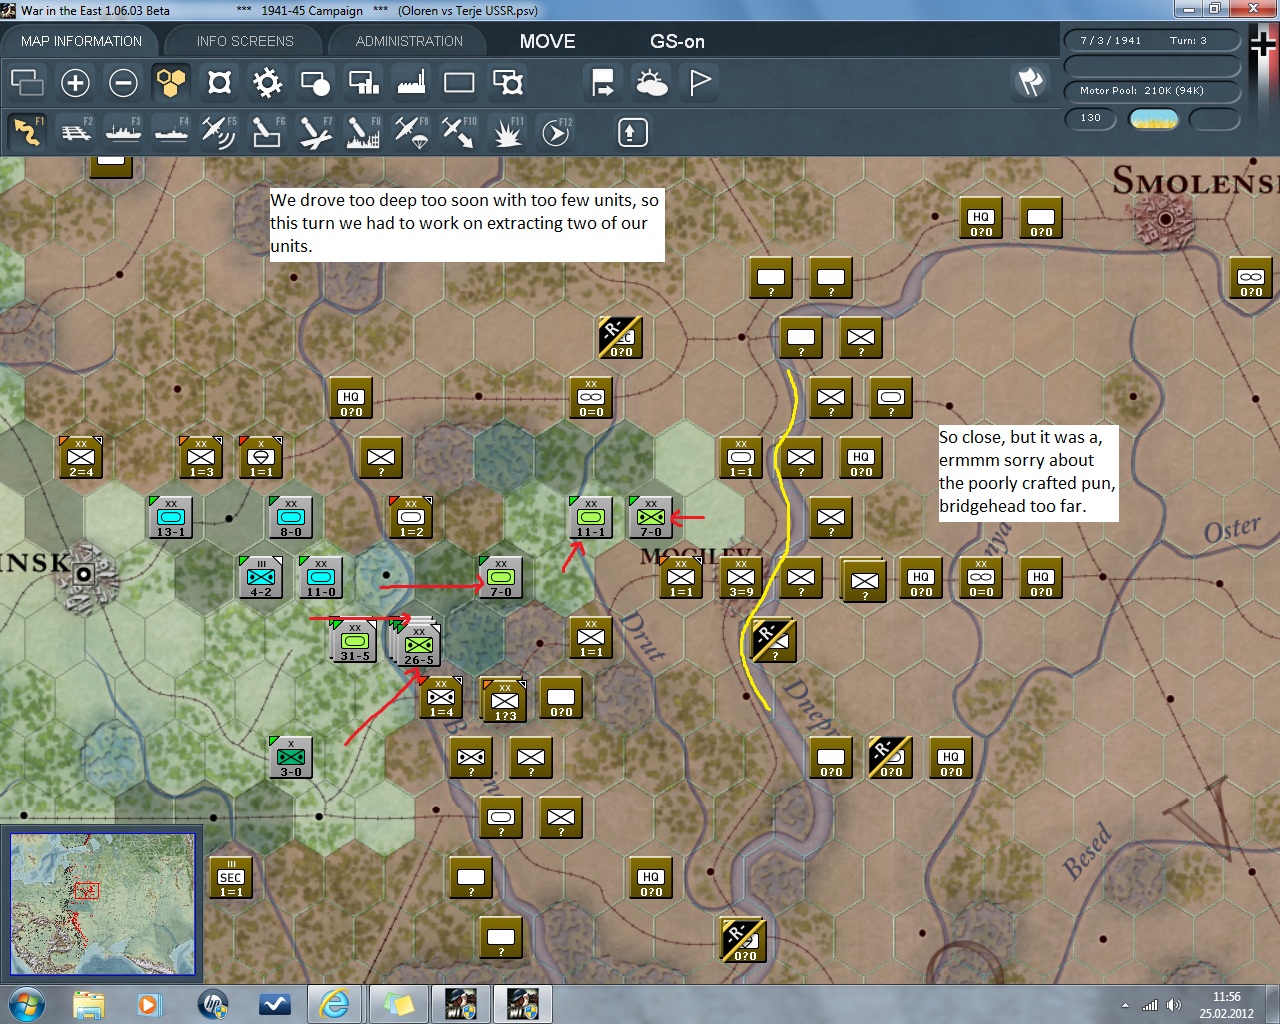
Task: Click the Smolensk city on the map
Action: (x=1165, y=218)
